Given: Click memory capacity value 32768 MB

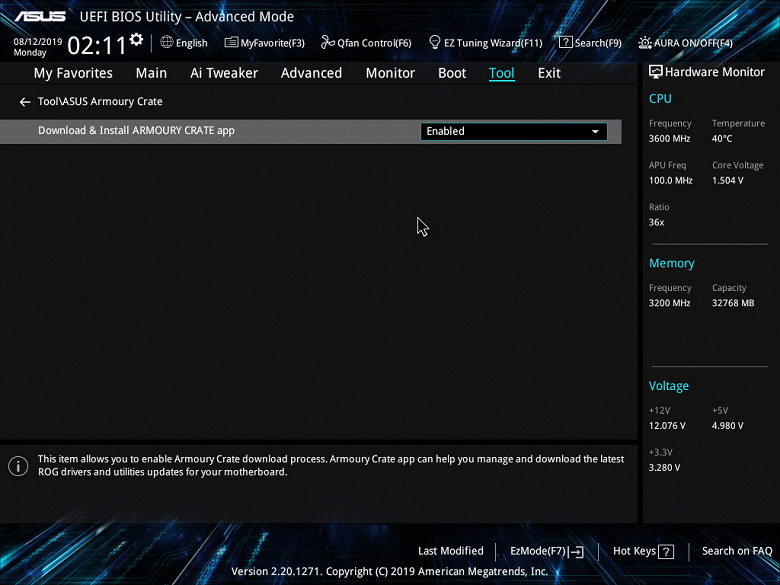Looking at the screenshot, I should (733, 303).
